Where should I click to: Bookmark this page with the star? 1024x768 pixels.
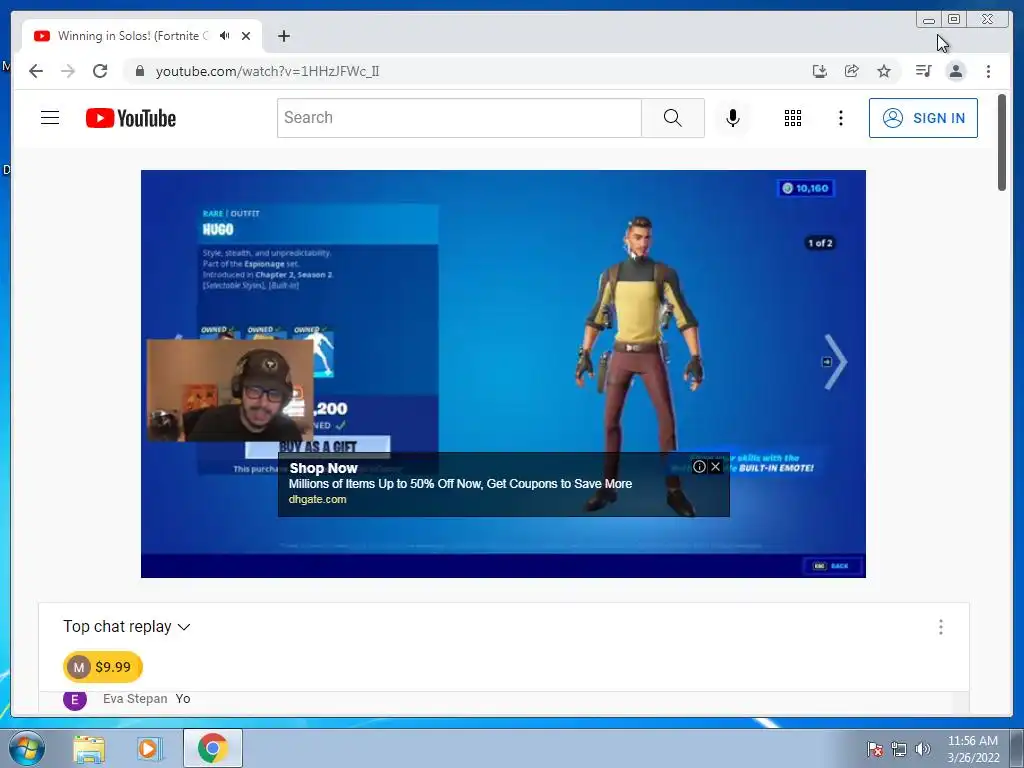coord(884,71)
